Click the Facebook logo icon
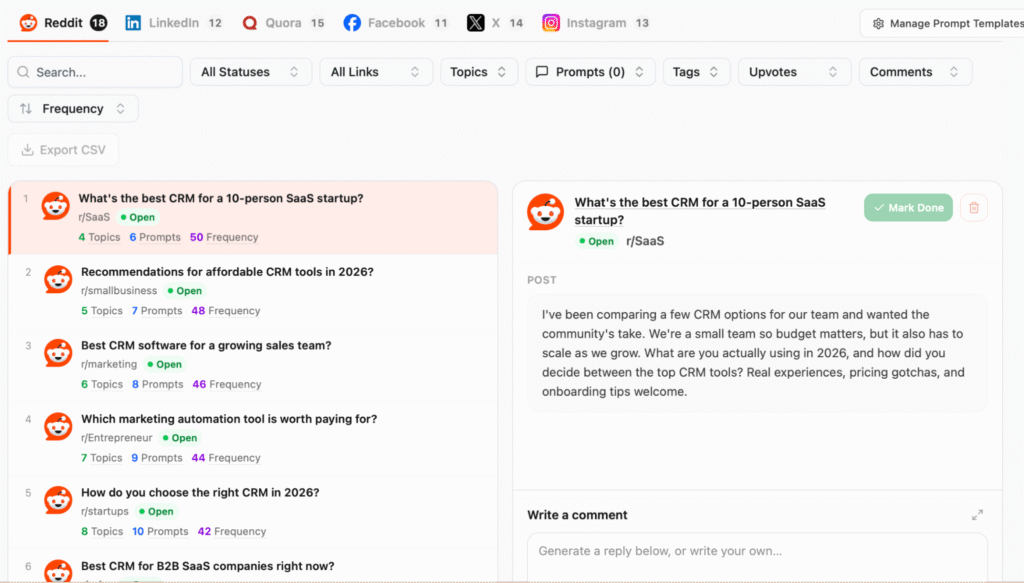The width and height of the screenshot is (1024, 583). point(352,23)
